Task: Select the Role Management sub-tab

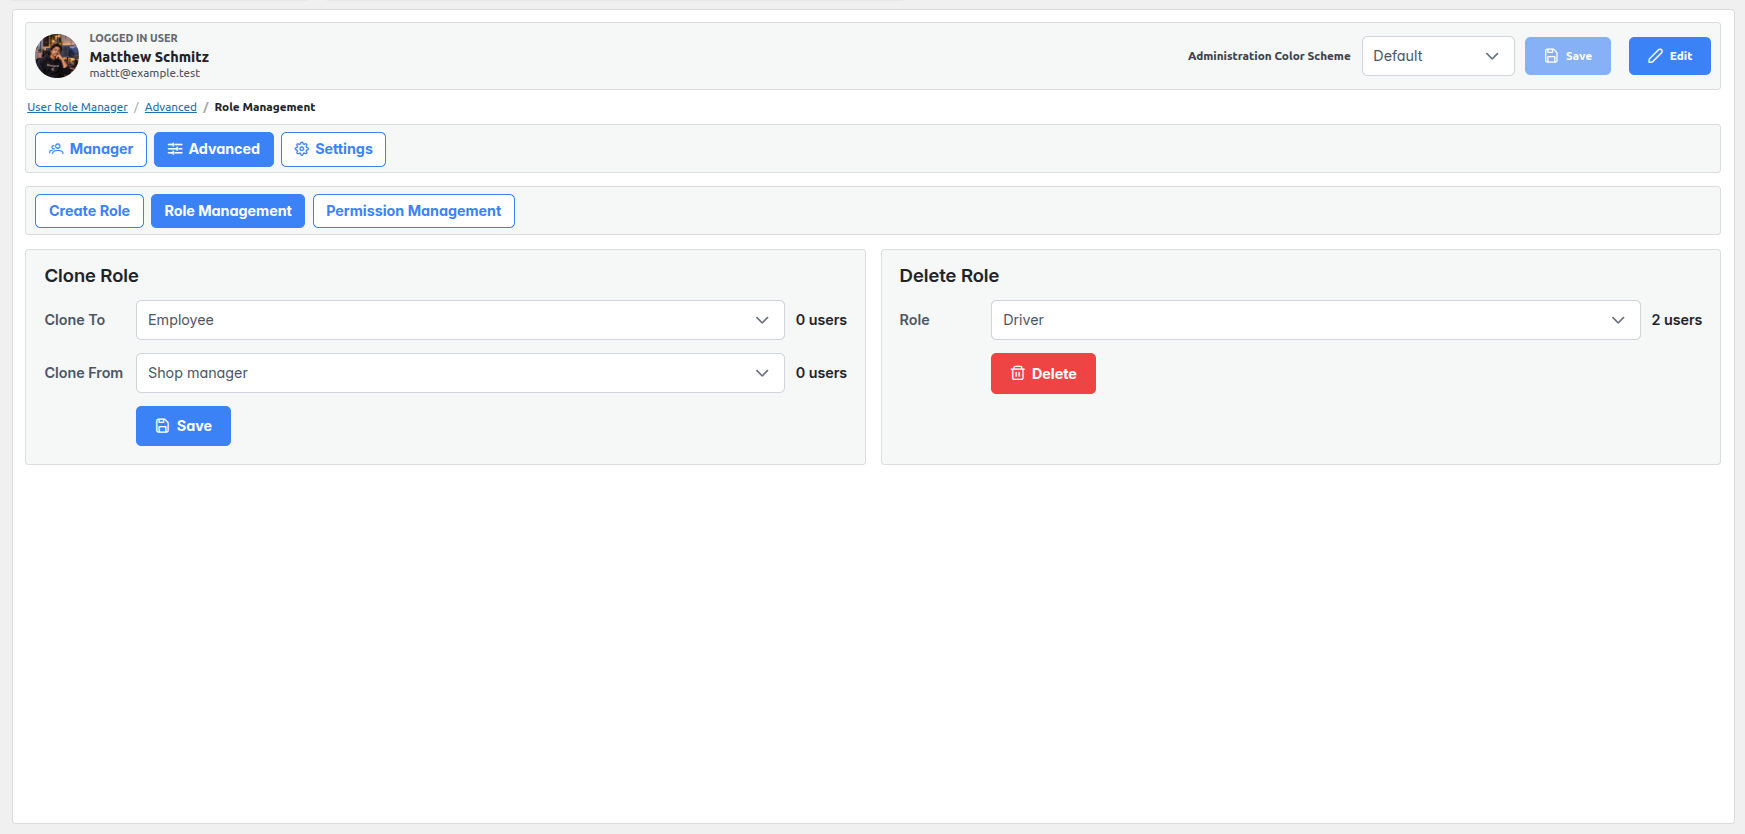Action: (228, 211)
